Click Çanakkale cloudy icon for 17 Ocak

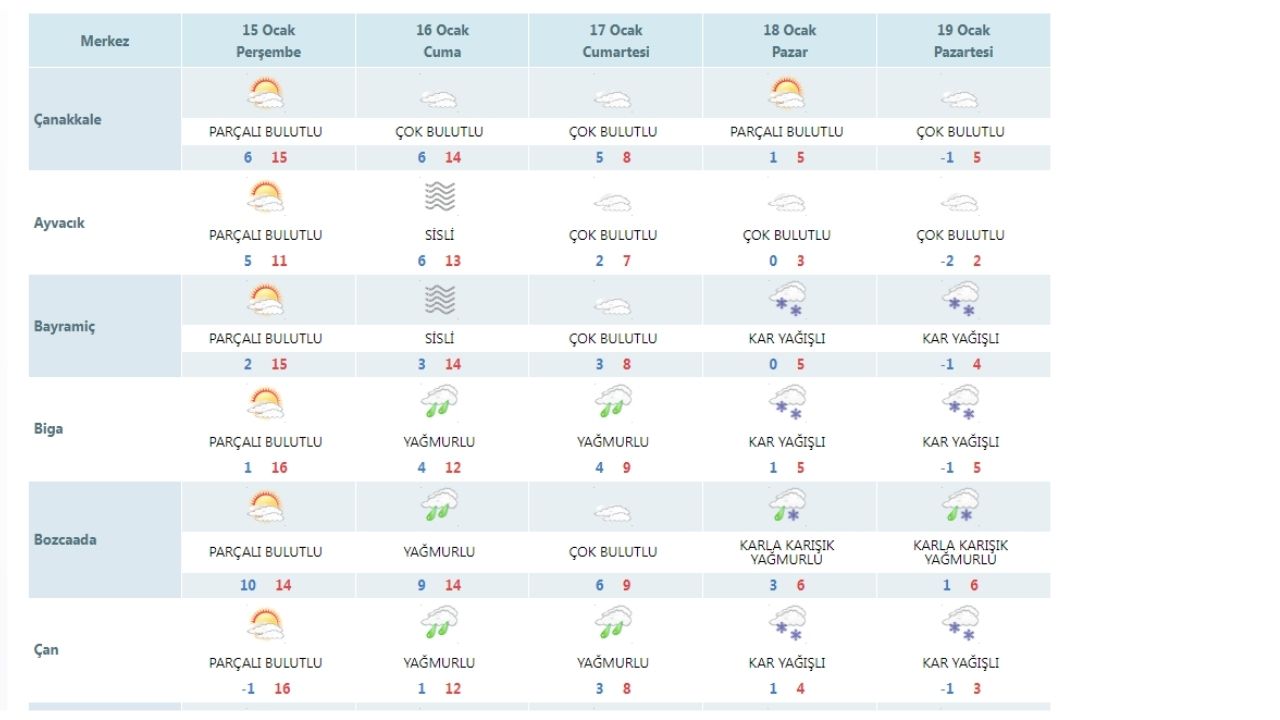(x=613, y=99)
